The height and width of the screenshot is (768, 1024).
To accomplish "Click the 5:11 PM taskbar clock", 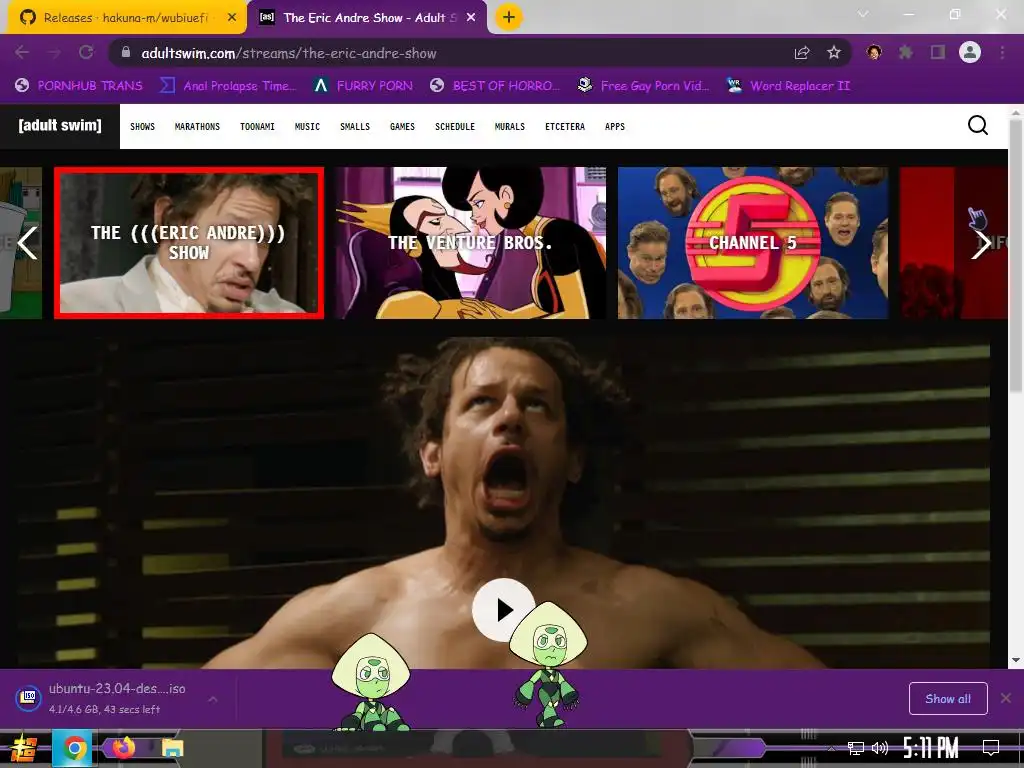I will 931,748.
